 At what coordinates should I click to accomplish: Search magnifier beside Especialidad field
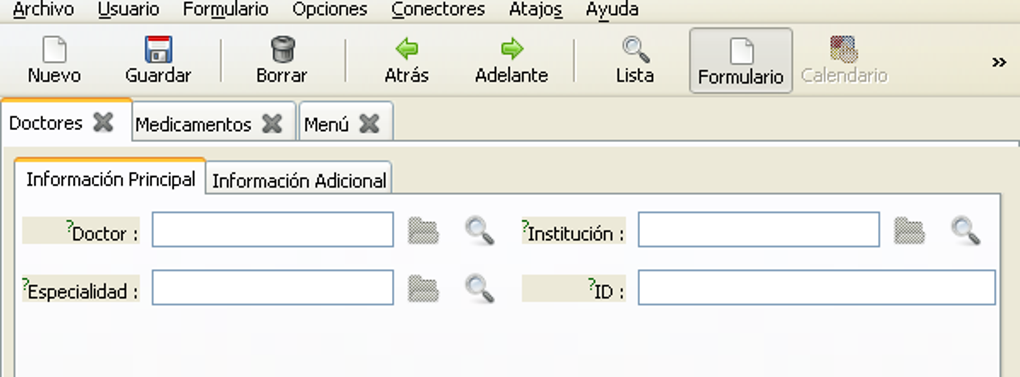(x=479, y=289)
